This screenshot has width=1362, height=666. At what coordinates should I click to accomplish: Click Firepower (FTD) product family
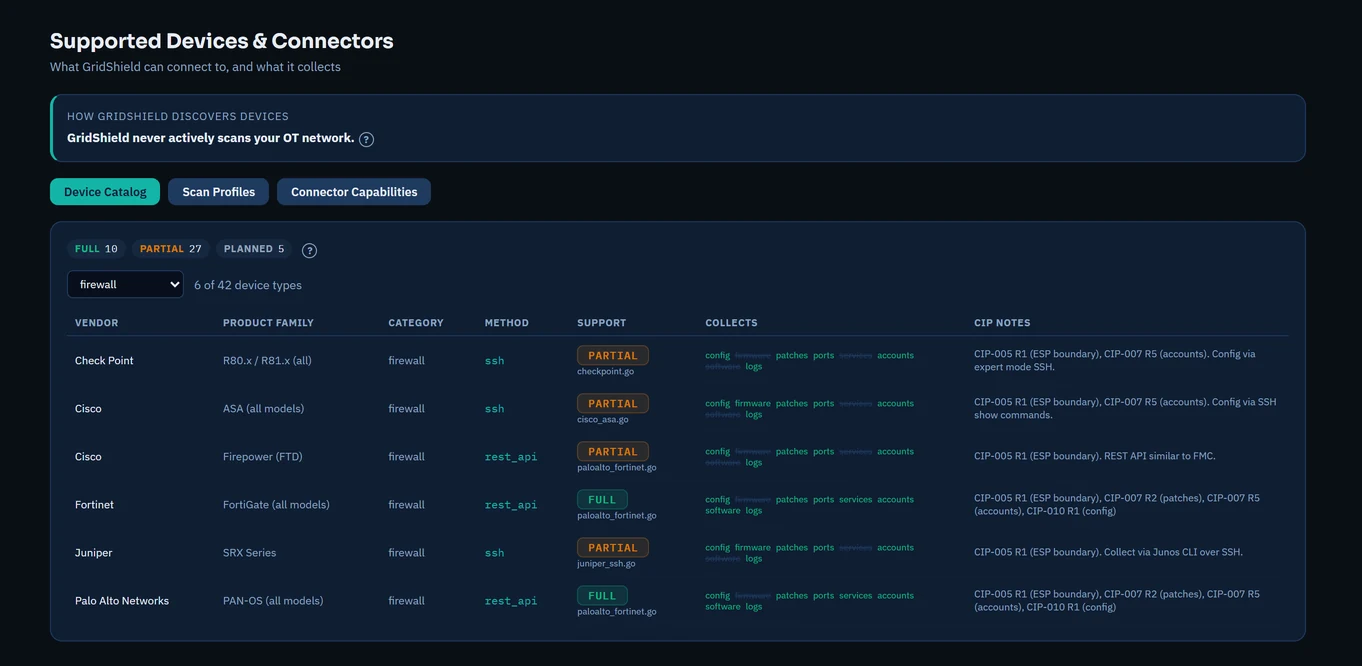coord(262,456)
